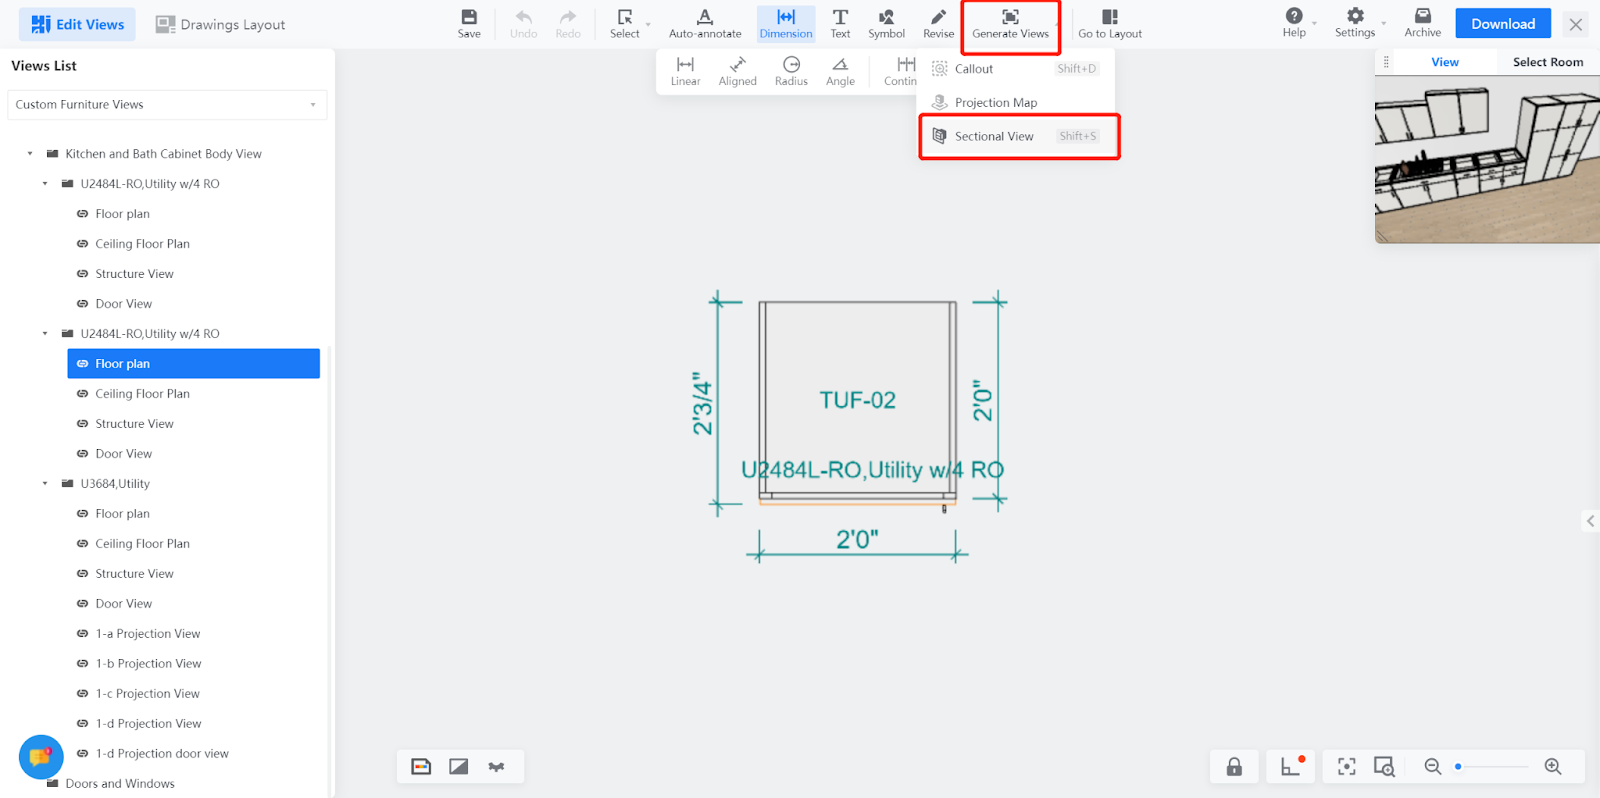Image resolution: width=1600 pixels, height=798 pixels.
Task: Pick the Radius dimension tool
Action: pyautogui.click(x=791, y=71)
